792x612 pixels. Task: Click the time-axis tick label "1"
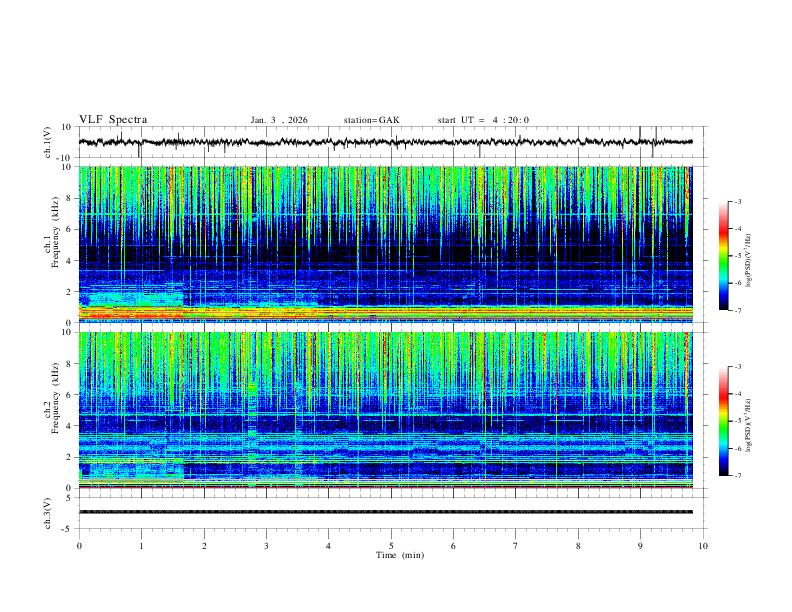[x=141, y=546]
